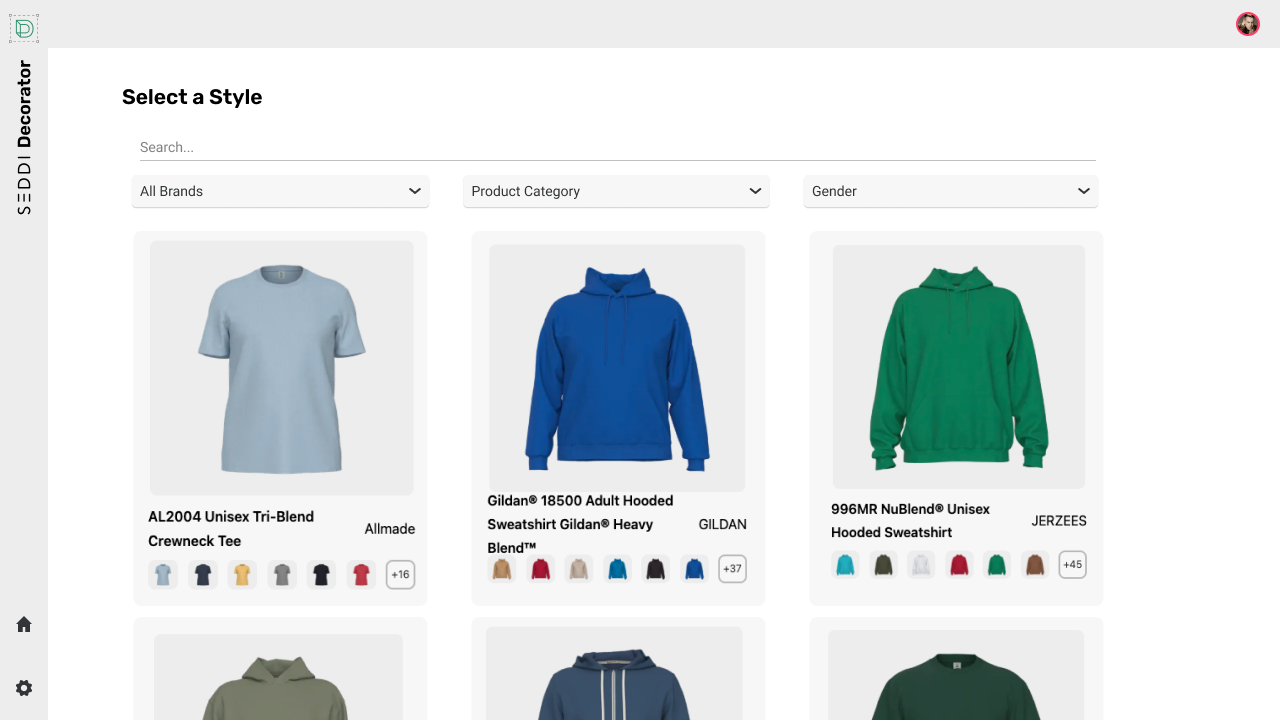Pick beige swatch for Gildan 18500
The height and width of the screenshot is (720, 1280).
point(579,569)
